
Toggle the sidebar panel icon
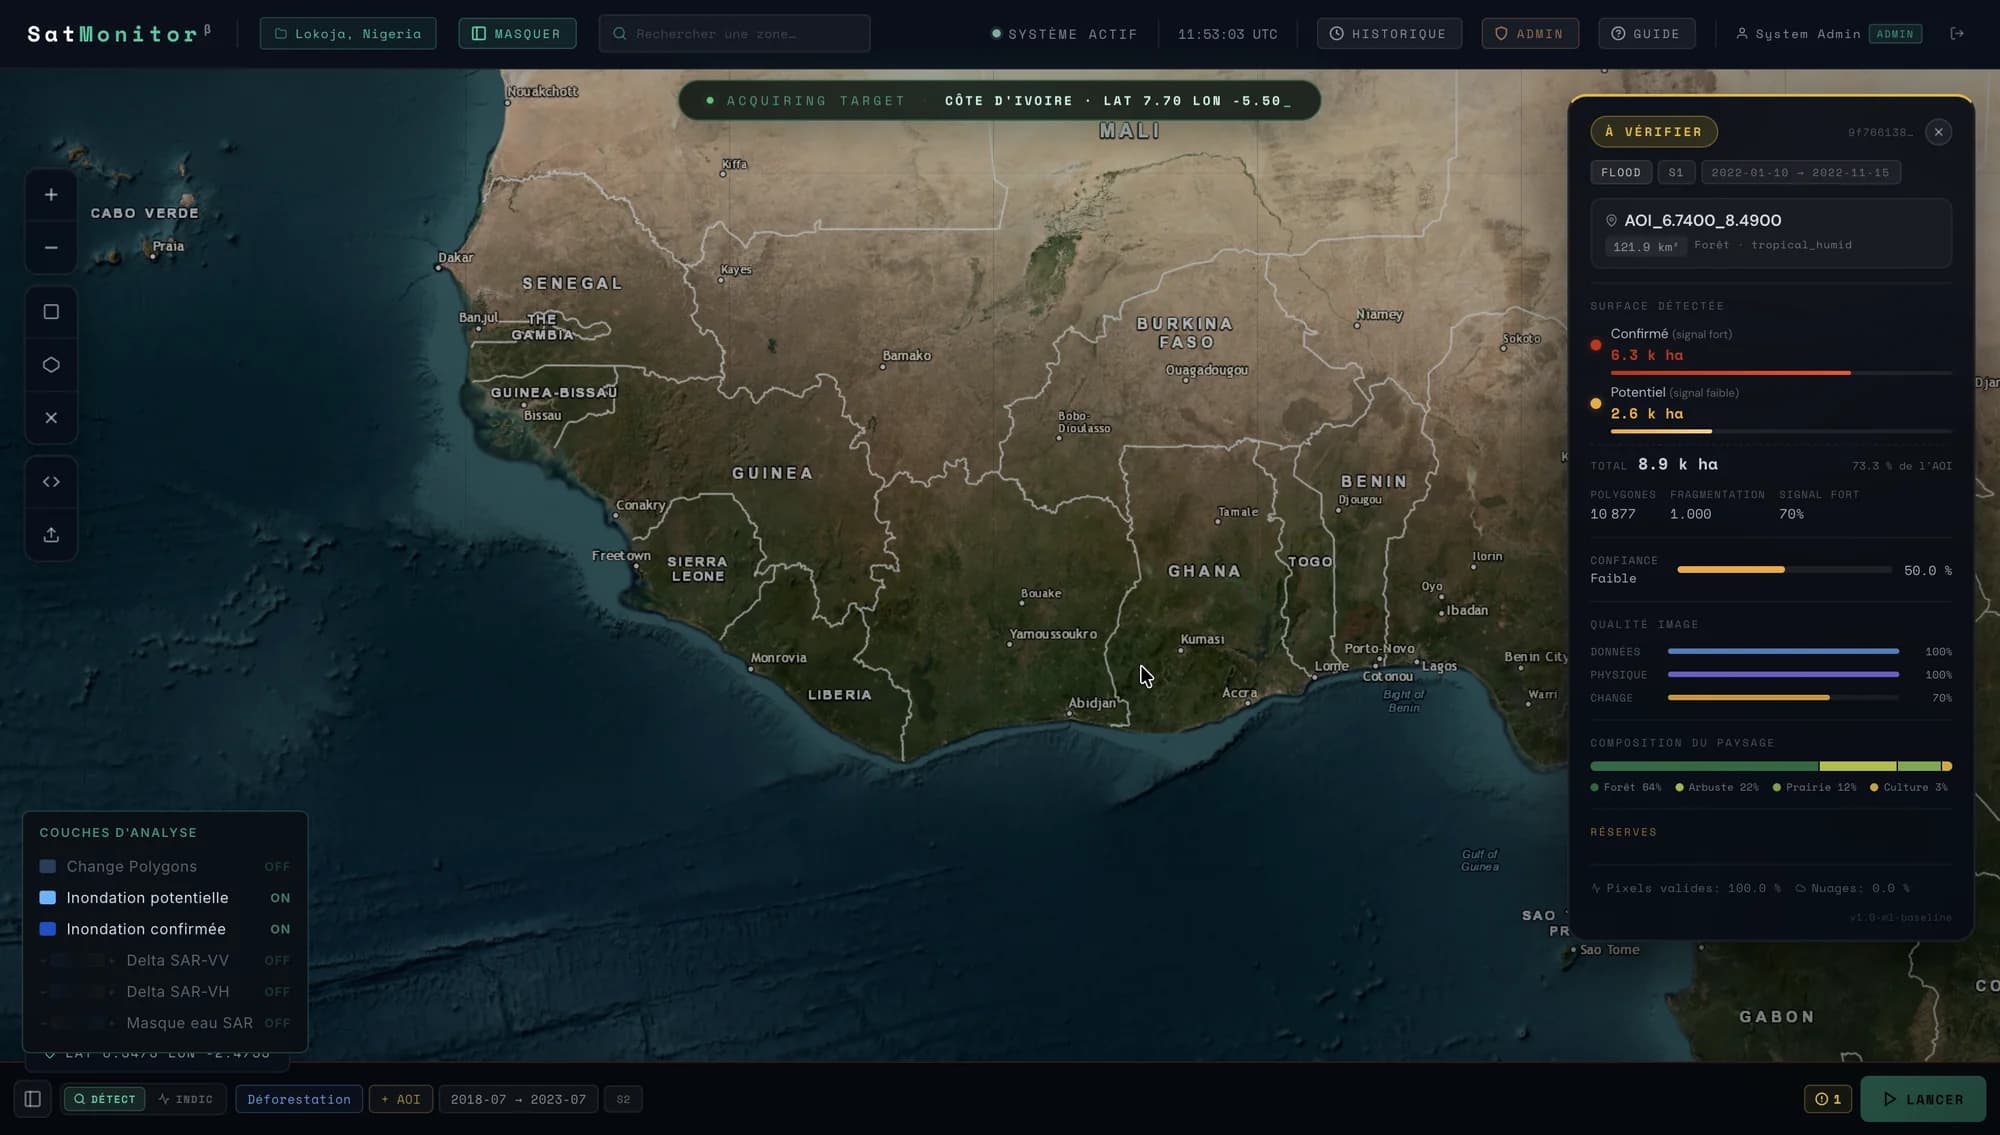[33, 1099]
